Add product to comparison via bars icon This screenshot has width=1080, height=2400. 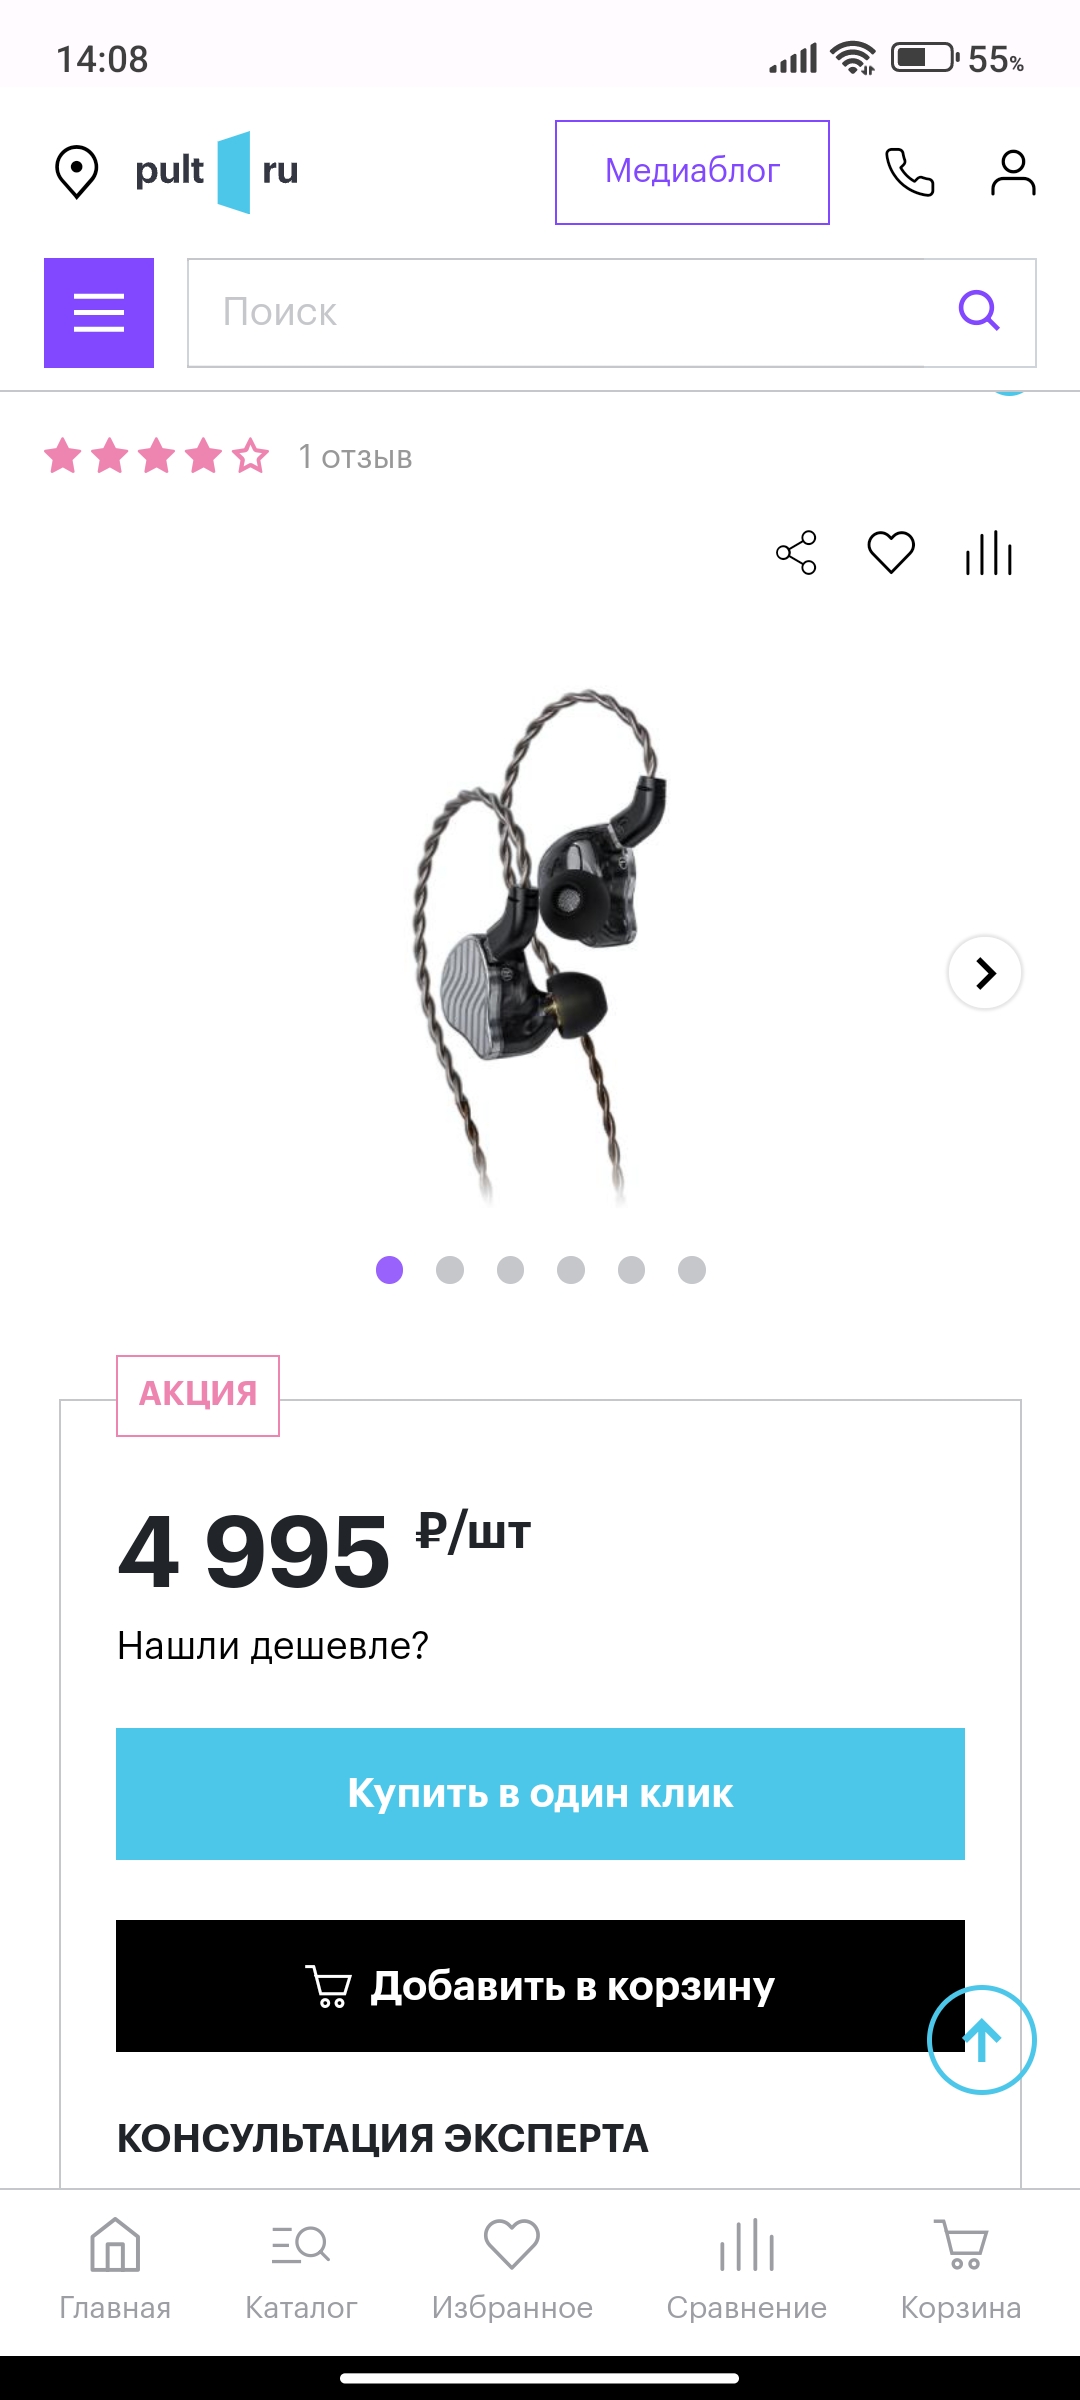tap(989, 553)
